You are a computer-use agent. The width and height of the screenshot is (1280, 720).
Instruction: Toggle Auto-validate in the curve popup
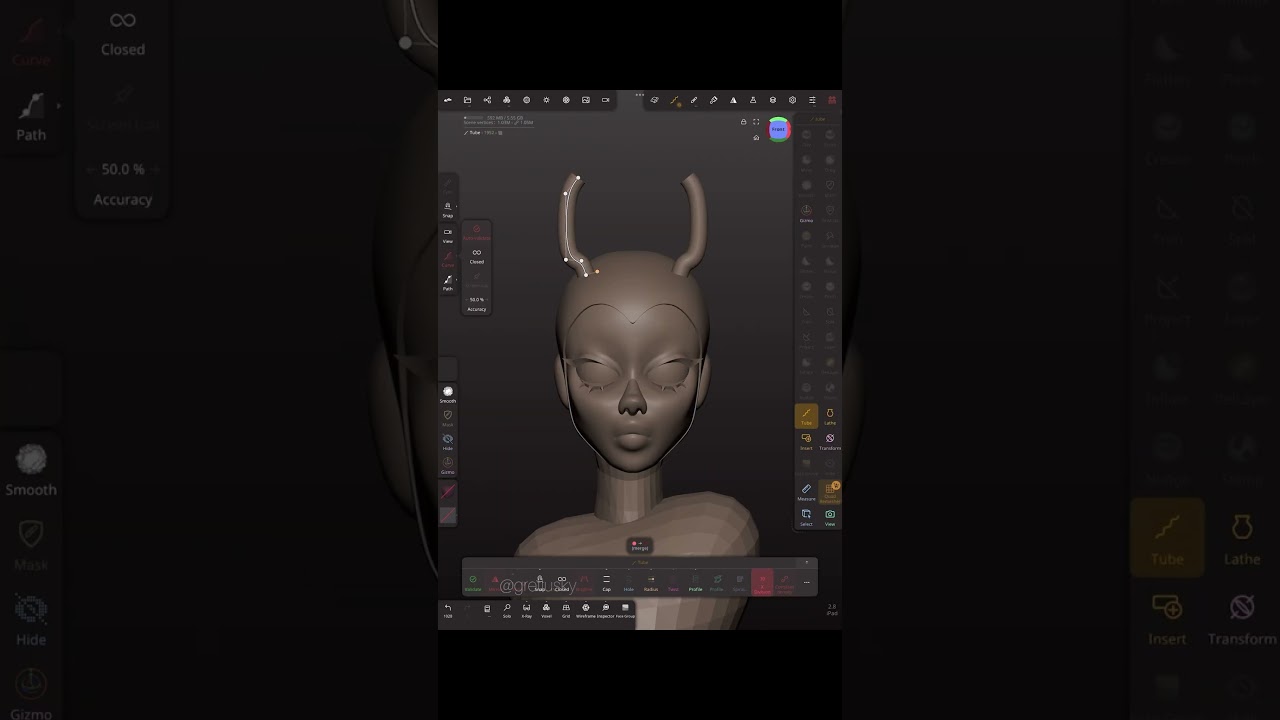pos(476,232)
